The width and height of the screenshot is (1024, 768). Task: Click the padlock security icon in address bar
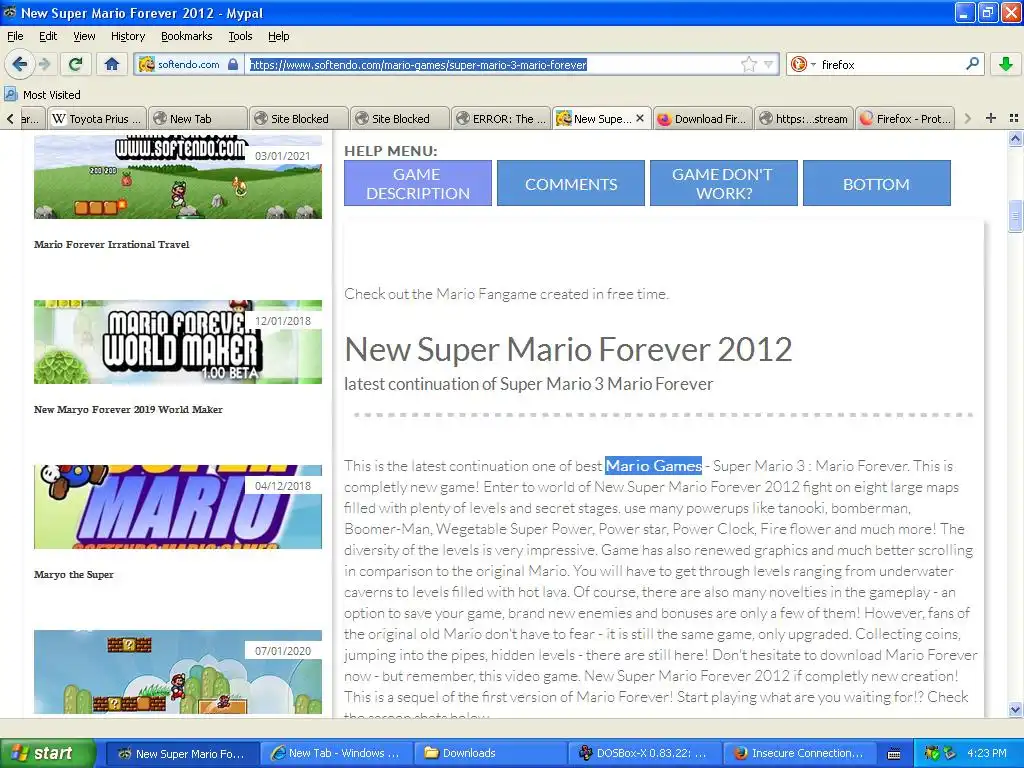[x=233, y=64]
